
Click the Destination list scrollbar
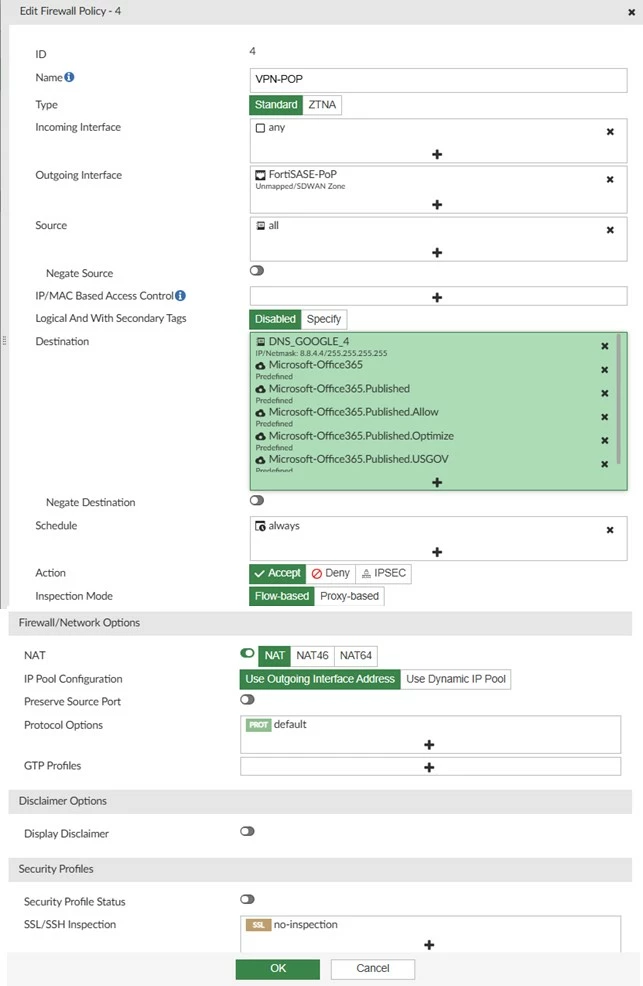click(618, 399)
